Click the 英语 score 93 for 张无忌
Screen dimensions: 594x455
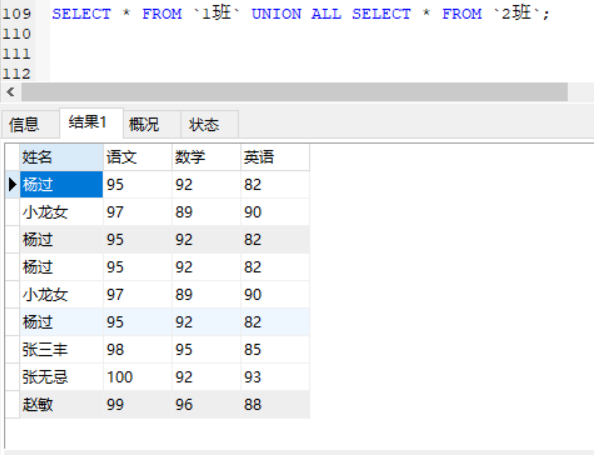click(275, 377)
